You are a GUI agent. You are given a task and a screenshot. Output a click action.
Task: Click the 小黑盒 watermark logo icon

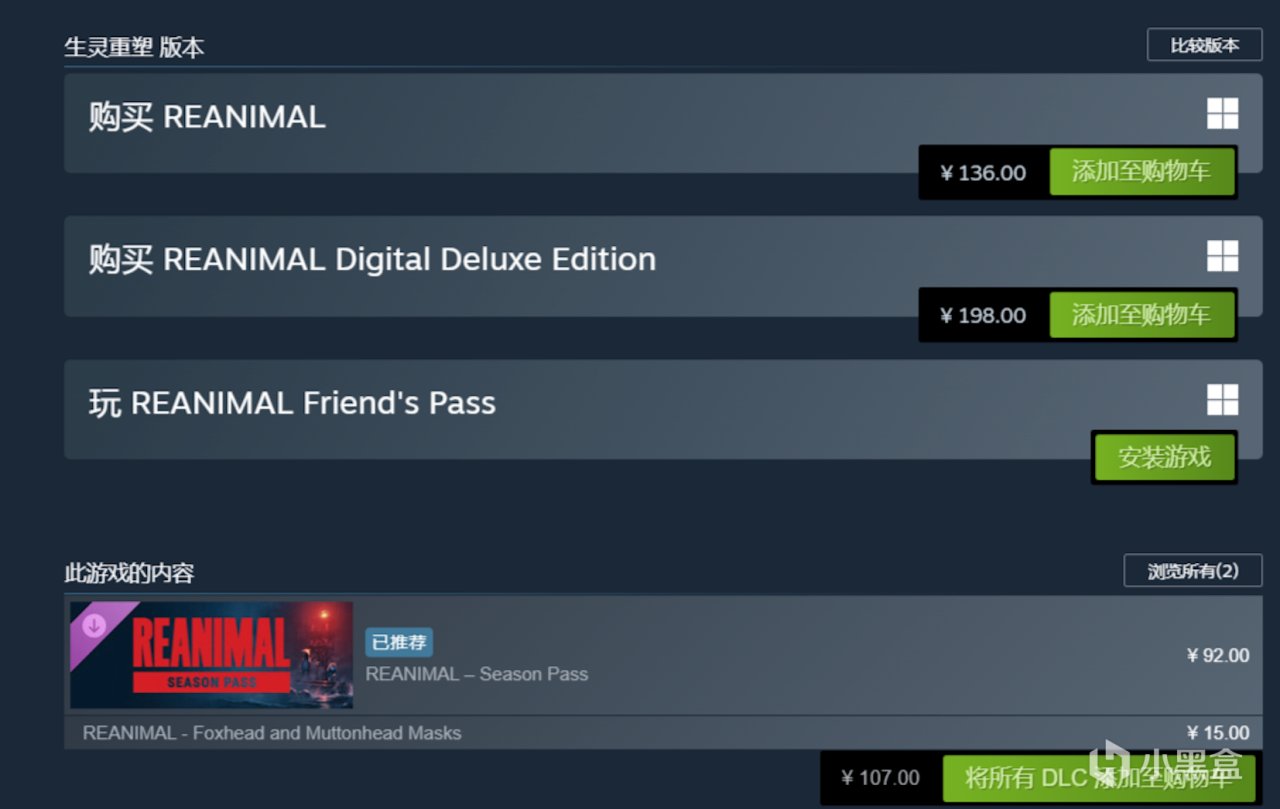(1108, 765)
